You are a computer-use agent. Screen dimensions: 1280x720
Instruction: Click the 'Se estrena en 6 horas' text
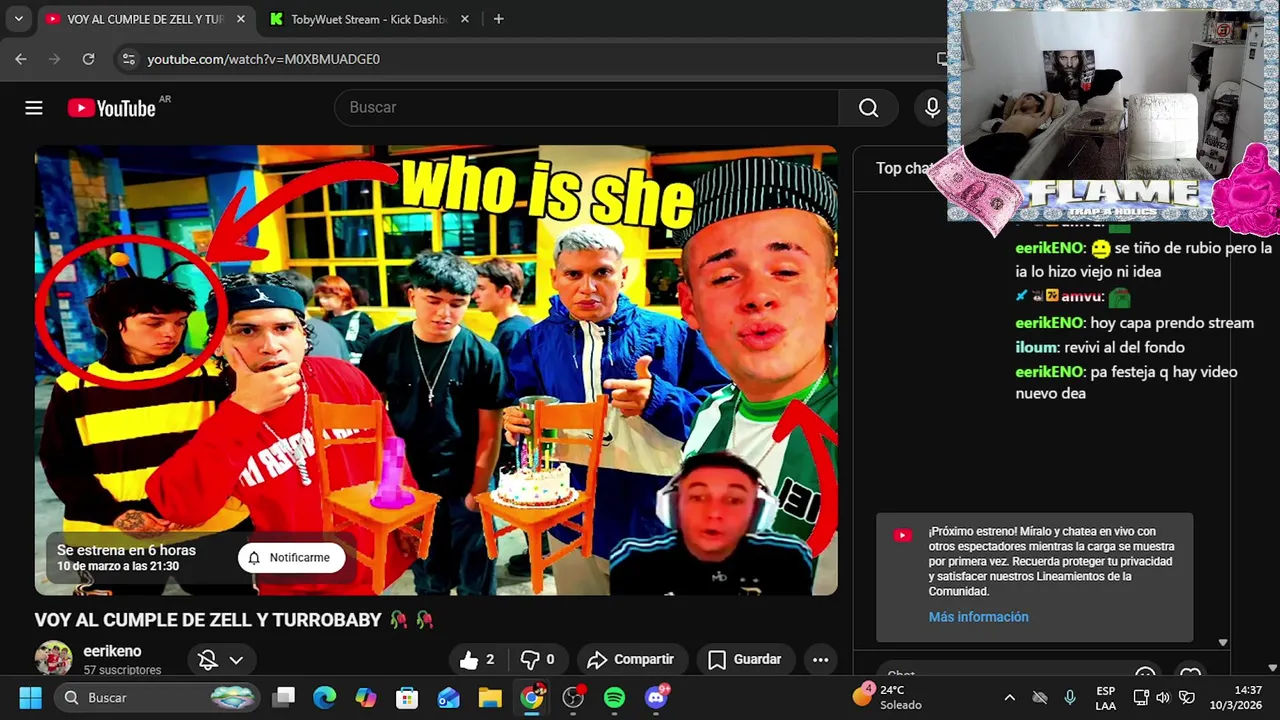coord(126,550)
